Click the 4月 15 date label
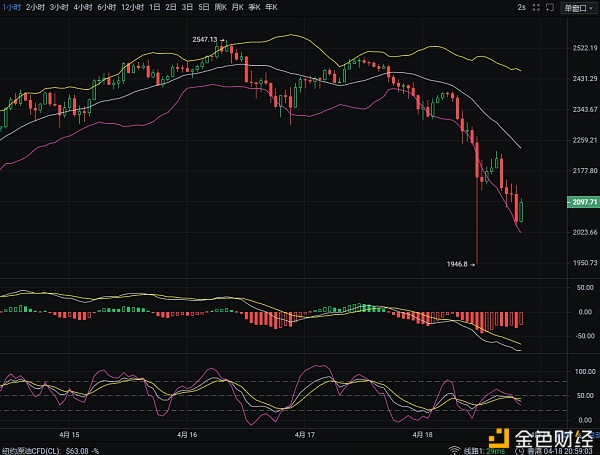Screen dimensions: 600x455 coord(69,435)
